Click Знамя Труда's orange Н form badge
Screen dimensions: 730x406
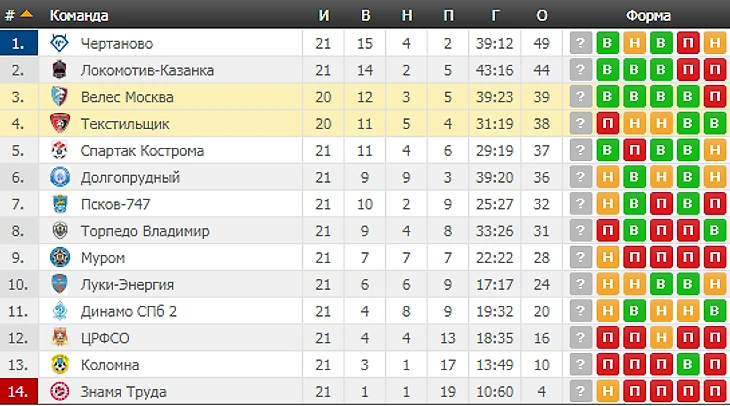607,392
